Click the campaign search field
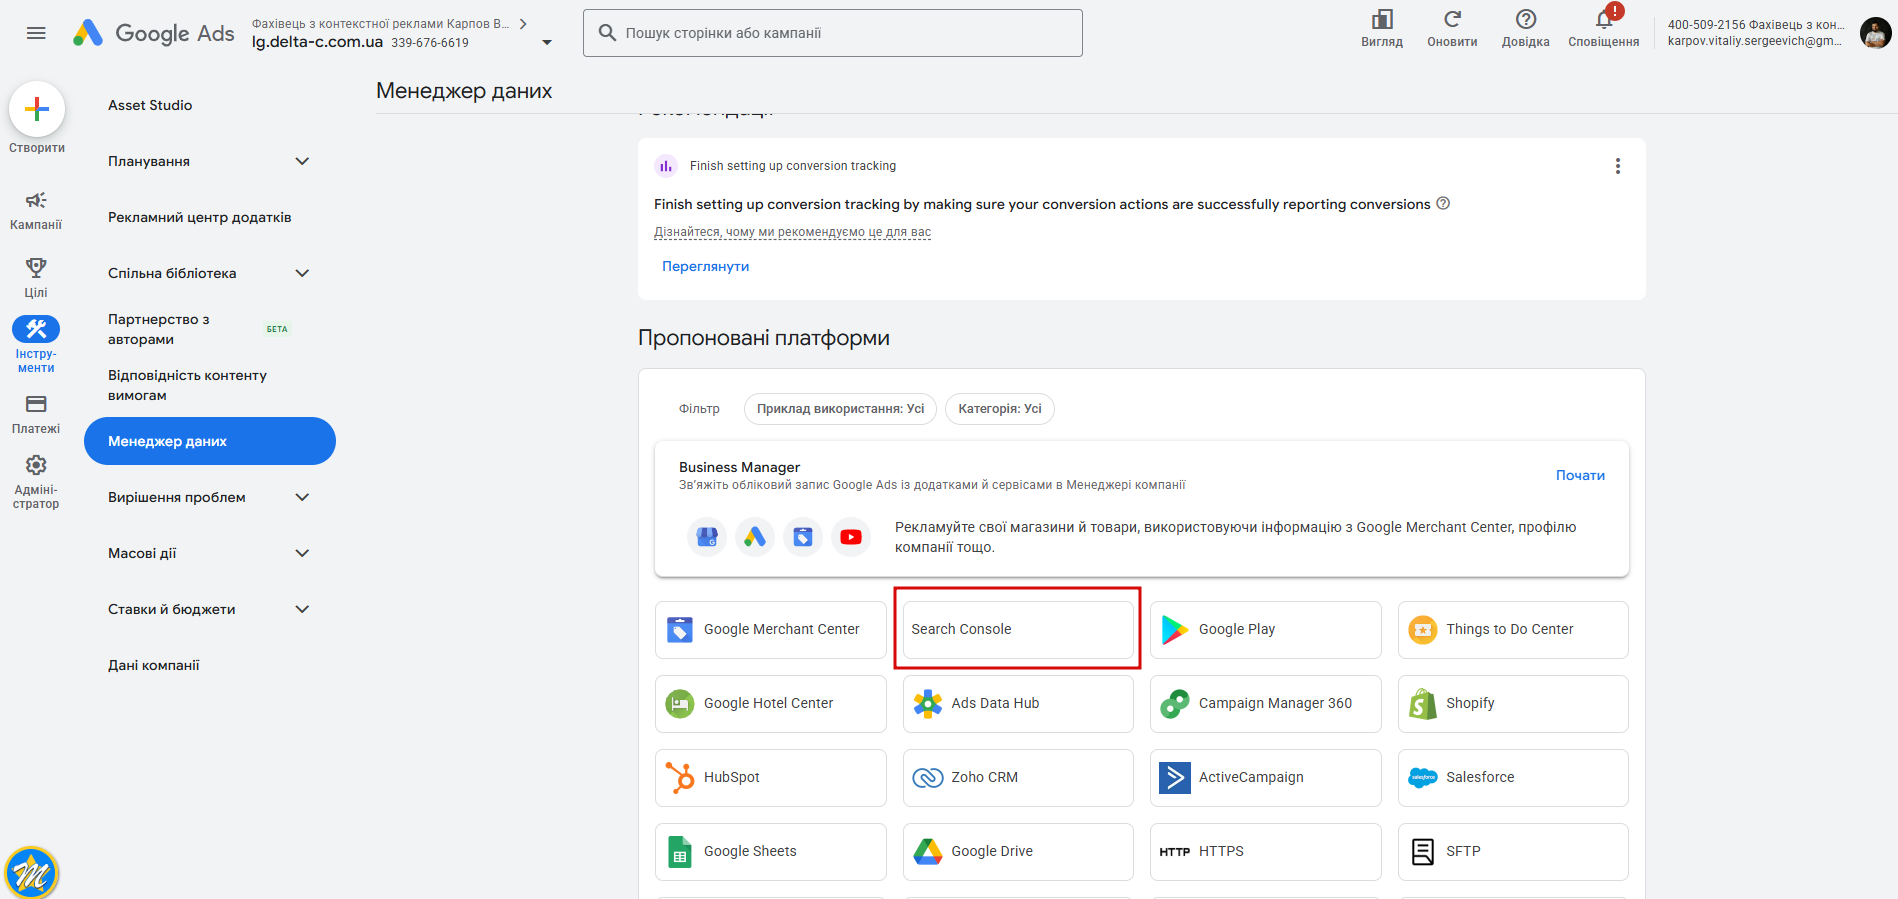 coord(833,33)
